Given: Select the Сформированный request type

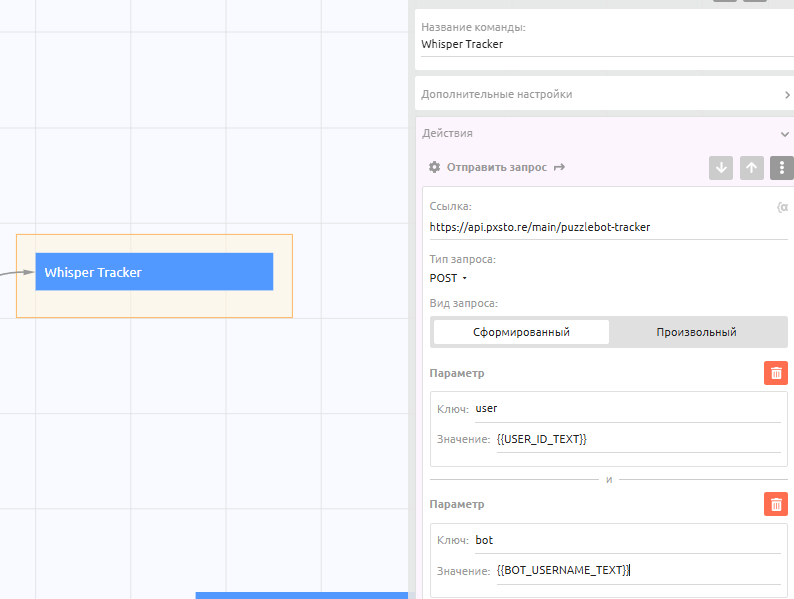Looking at the screenshot, I should pos(521,332).
